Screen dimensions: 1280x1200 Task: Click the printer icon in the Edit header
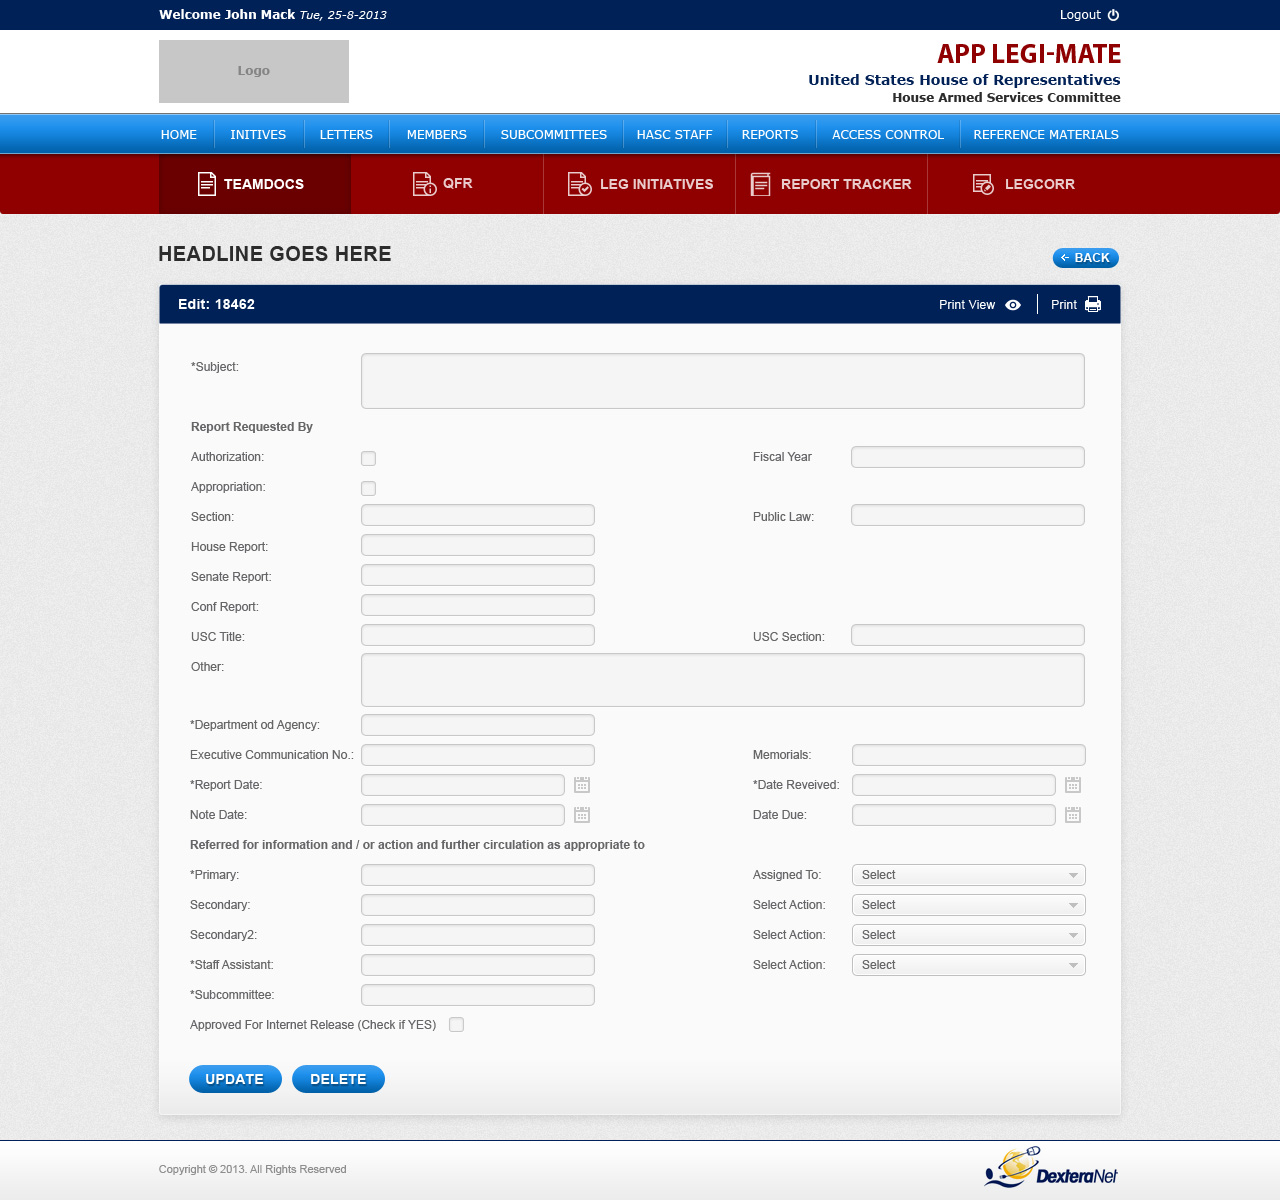[x=1093, y=305]
